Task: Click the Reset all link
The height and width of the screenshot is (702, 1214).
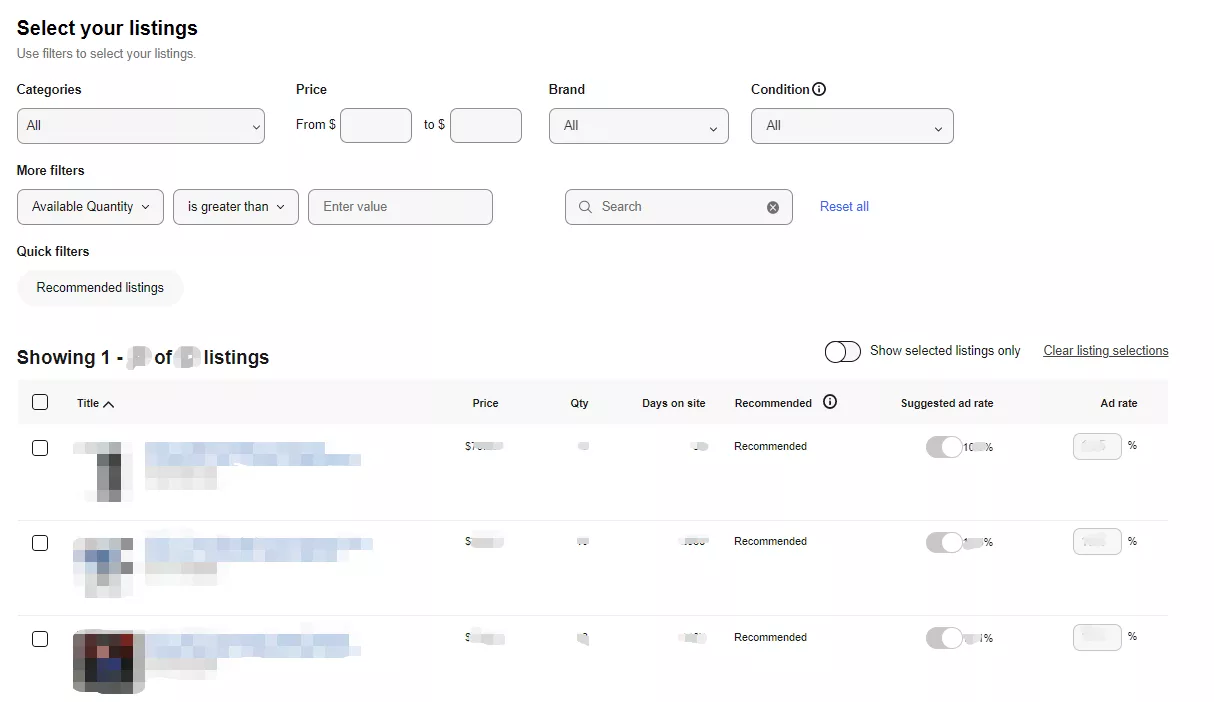Action: coord(844,207)
